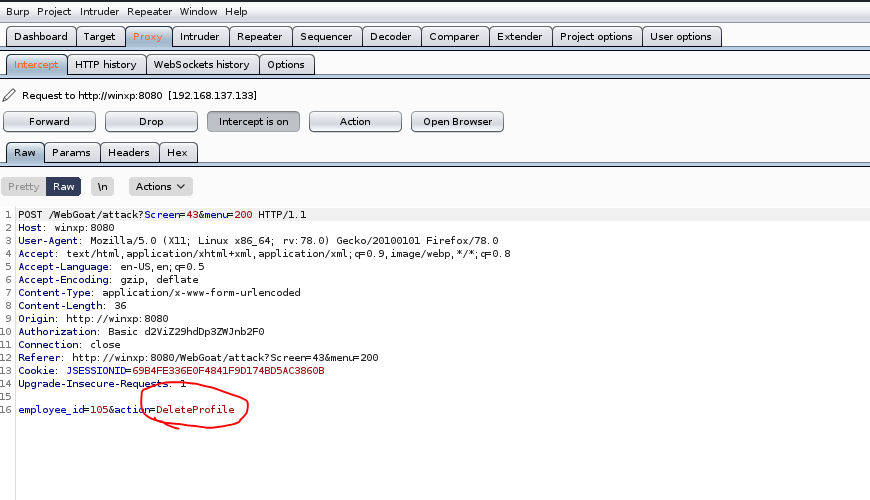Click the Accept-Language header line
The width and height of the screenshot is (870, 500).
point(111,267)
